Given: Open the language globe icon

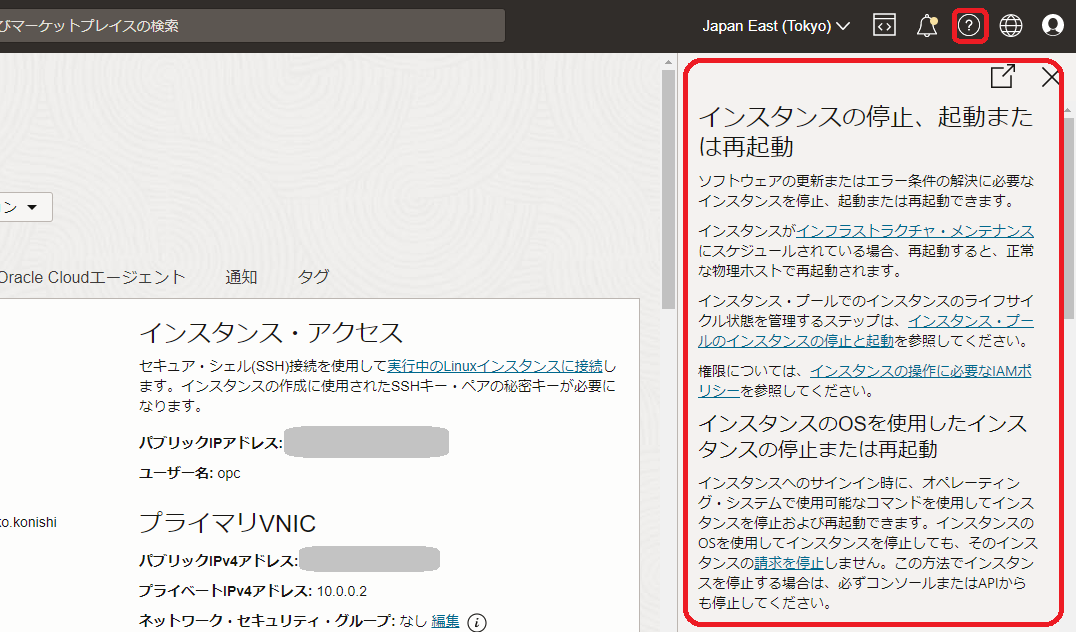Looking at the screenshot, I should [x=1011, y=25].
